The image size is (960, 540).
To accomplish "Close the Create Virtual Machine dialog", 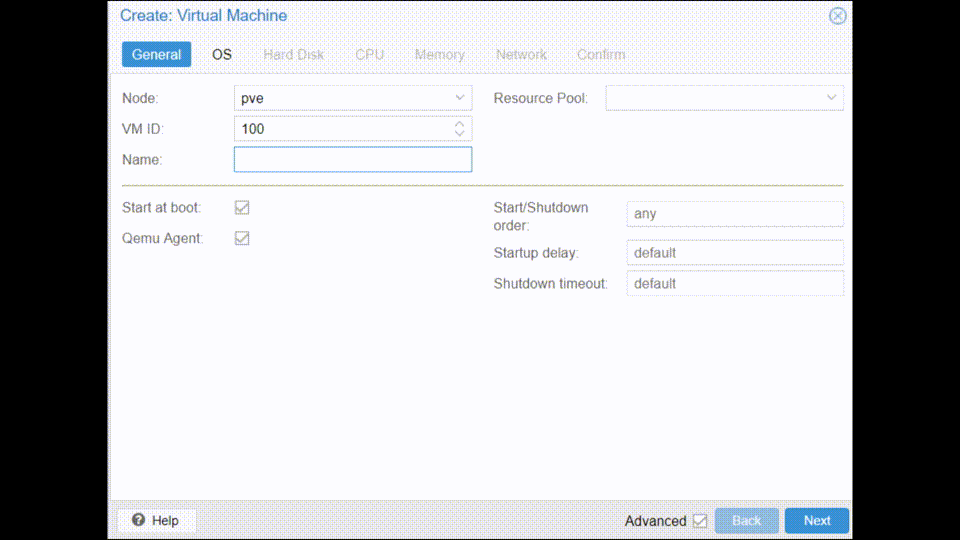I will [838, 16].
